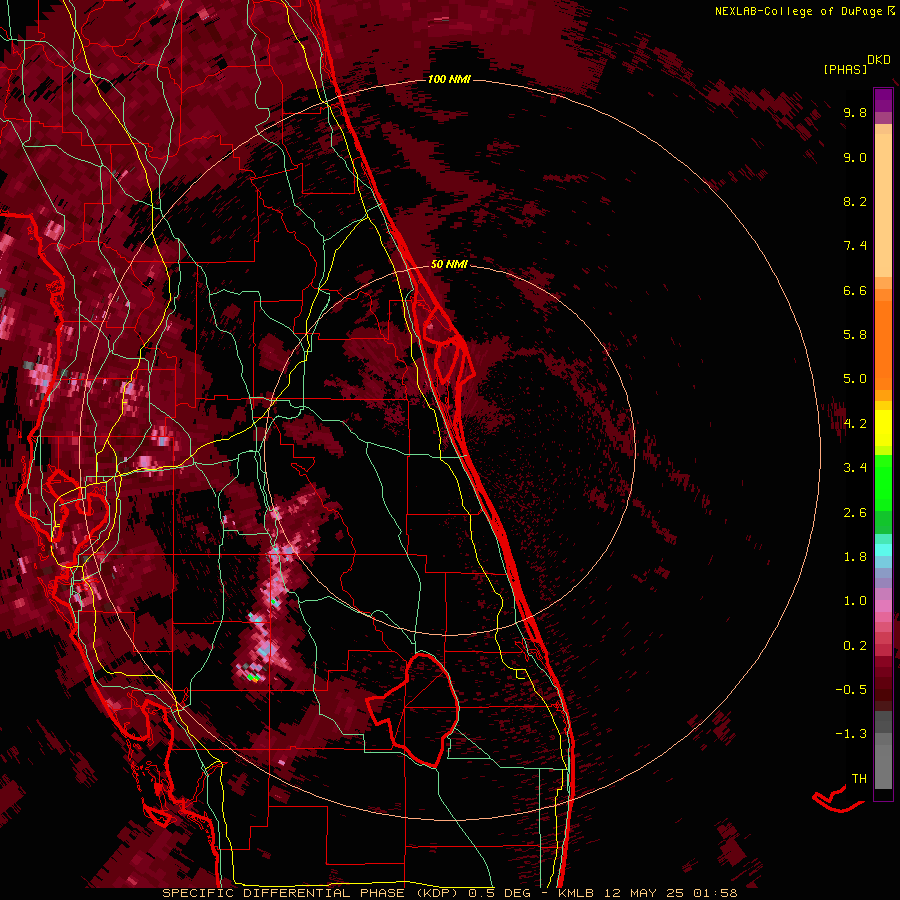
Task: Click the 12 MAY 25 date in the caption
Action: pyautogui.click(x=646, y=893)
